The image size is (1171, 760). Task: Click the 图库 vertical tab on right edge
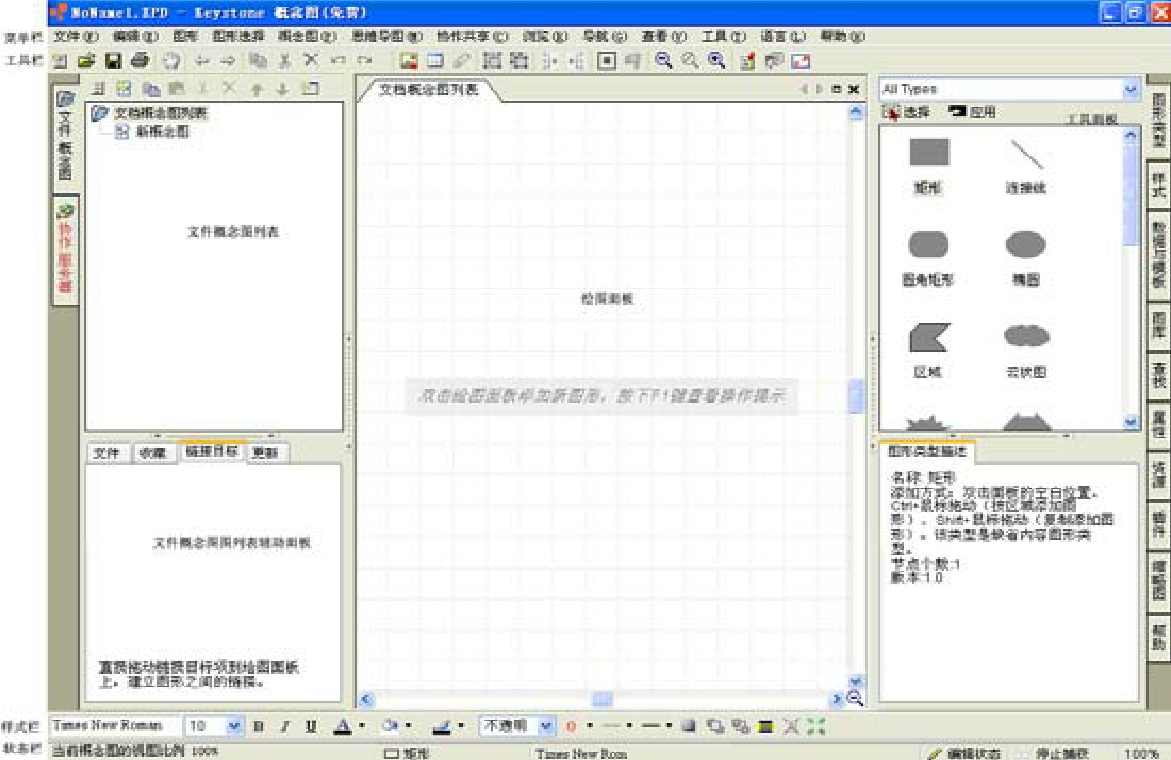pos(1158,326)
